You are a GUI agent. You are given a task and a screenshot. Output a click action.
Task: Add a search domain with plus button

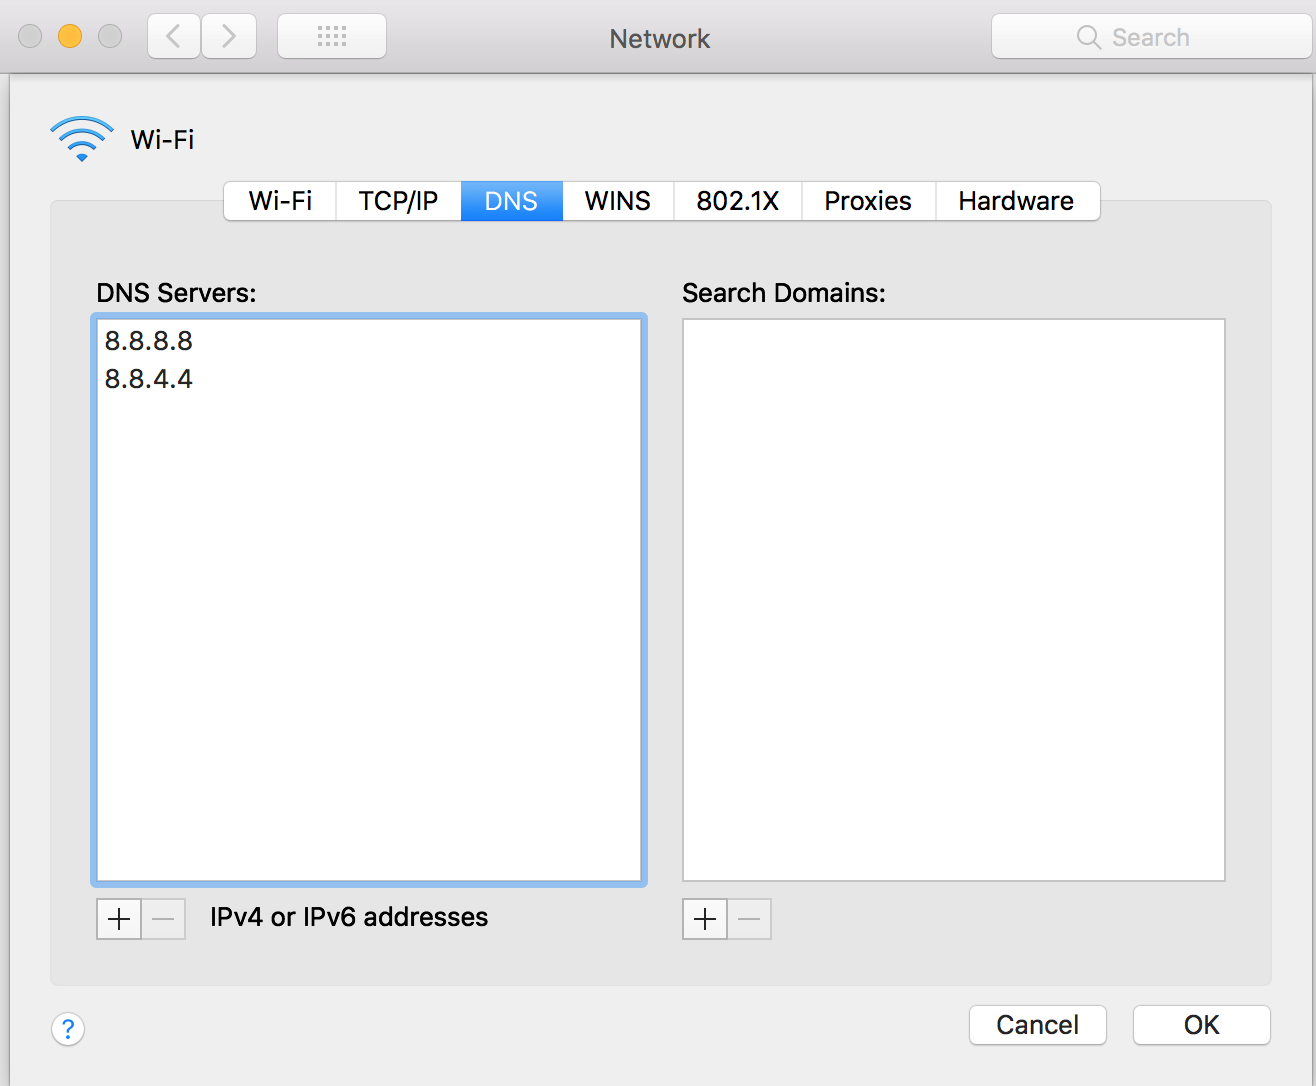tap(705, 919)
